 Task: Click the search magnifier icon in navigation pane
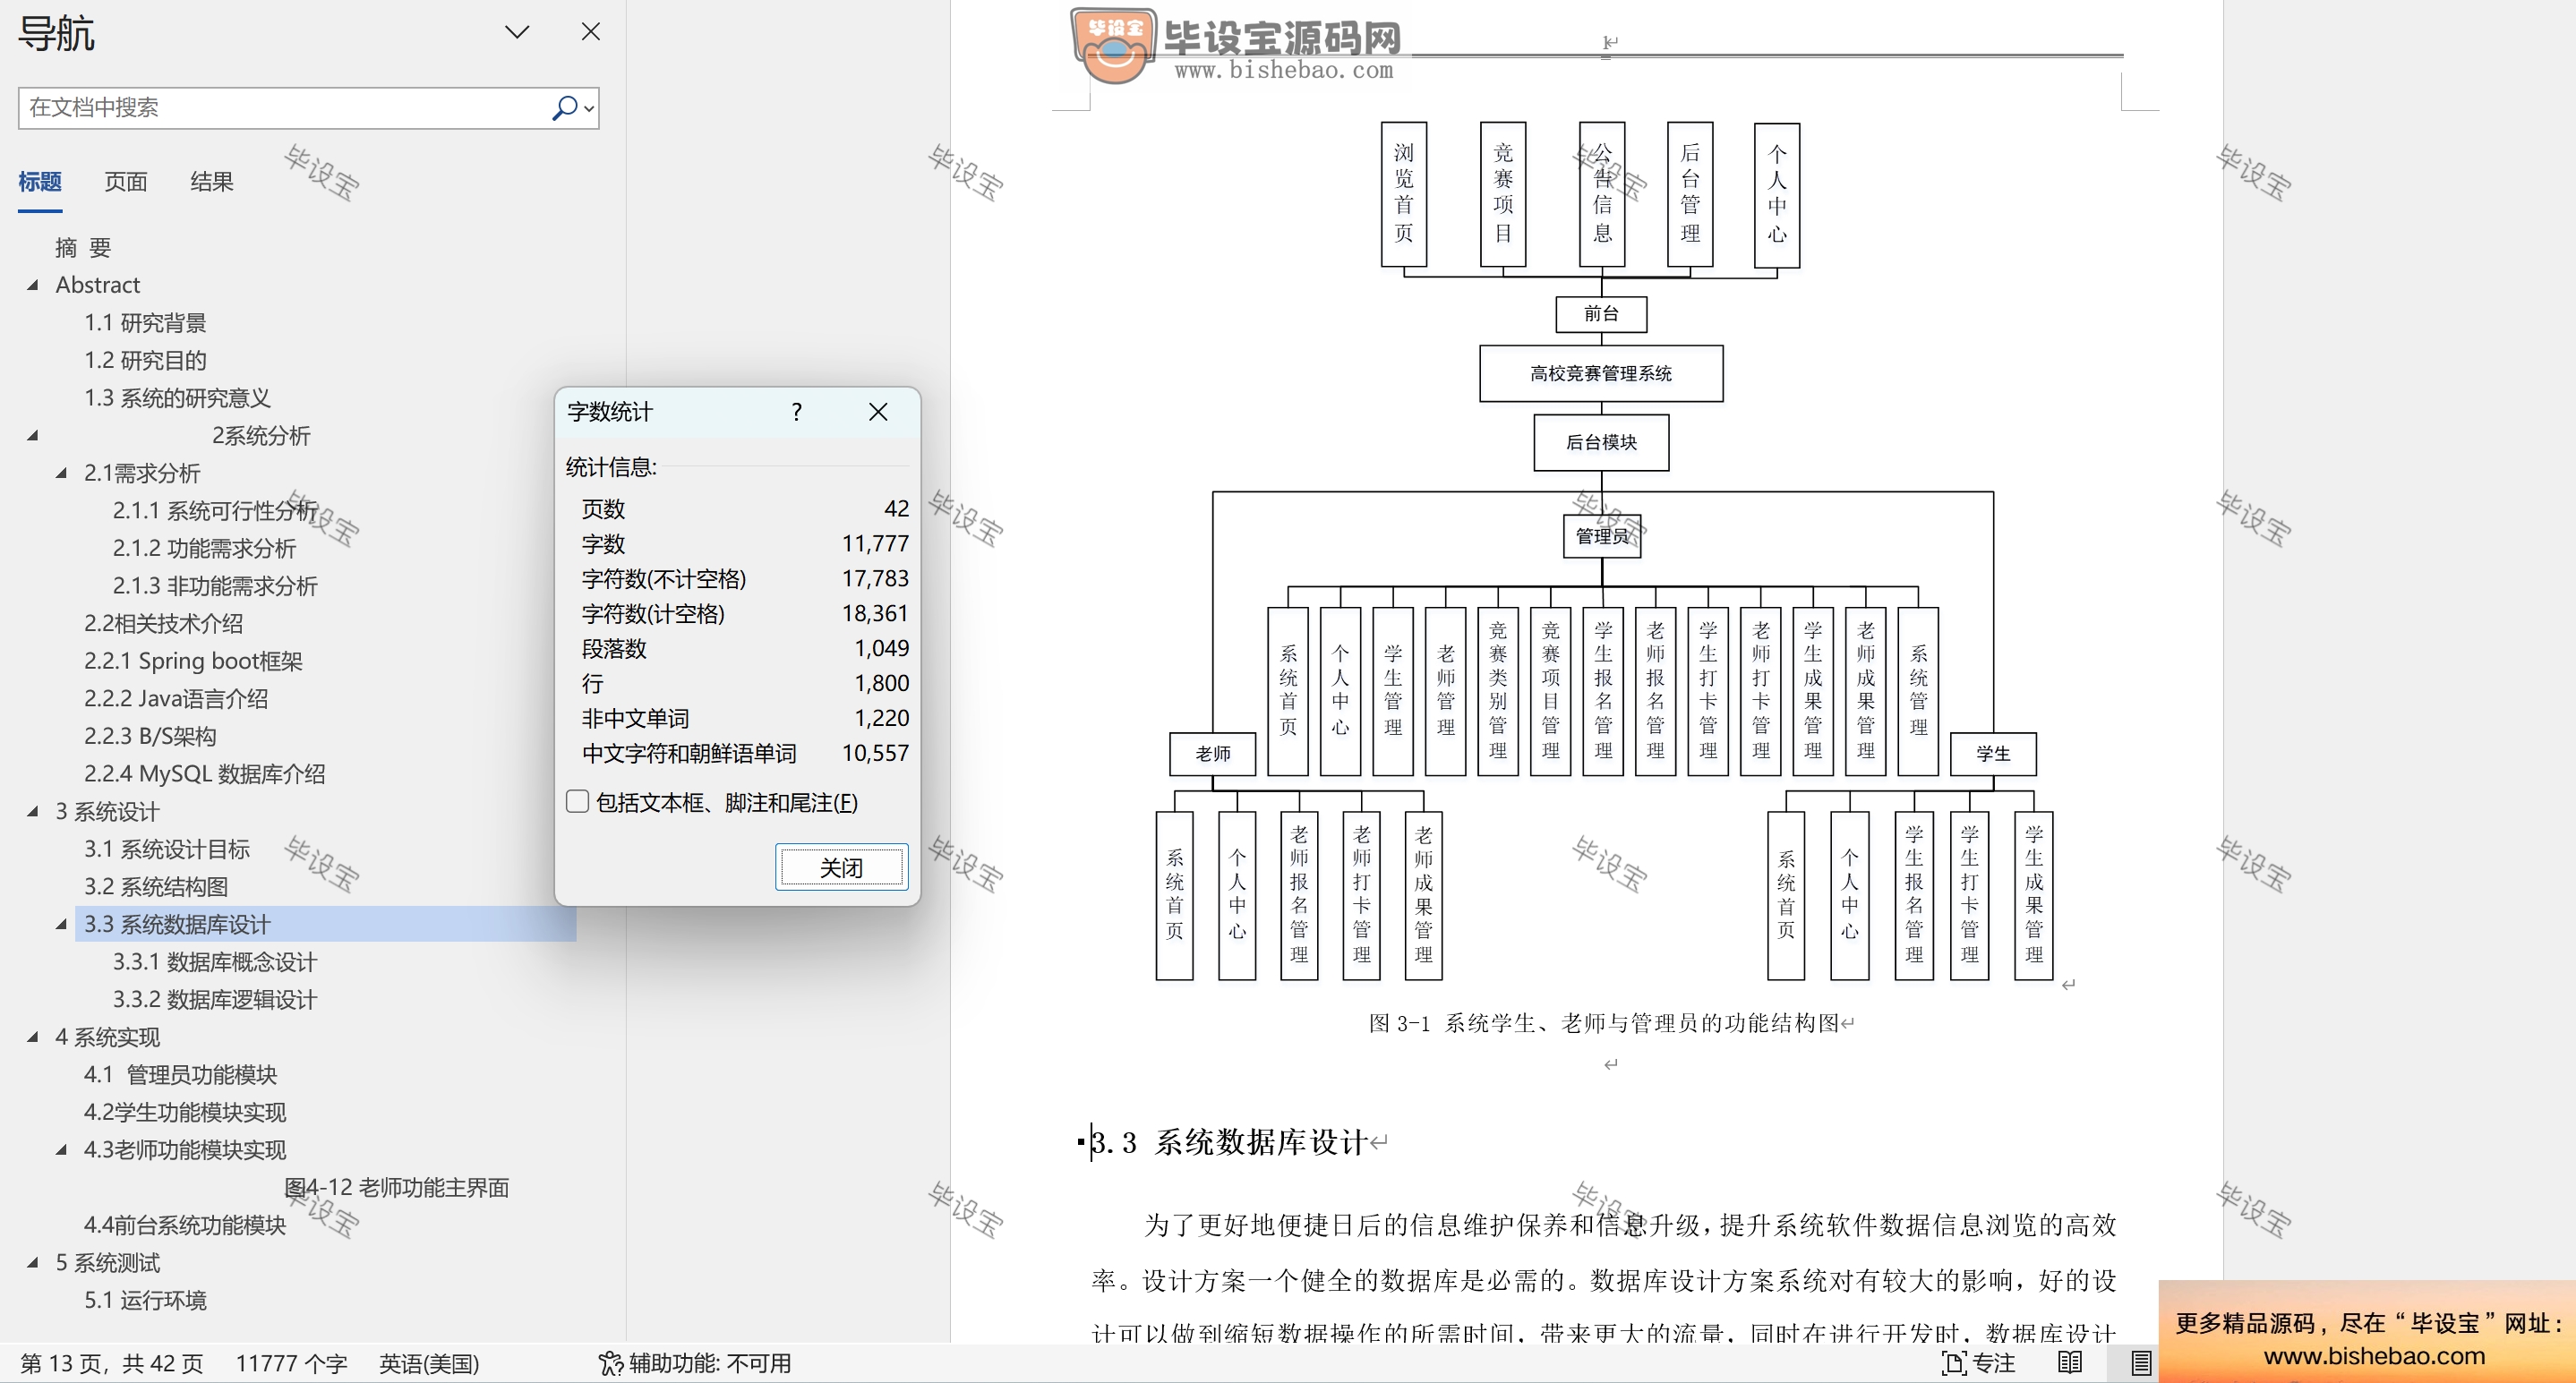(564, 107)
